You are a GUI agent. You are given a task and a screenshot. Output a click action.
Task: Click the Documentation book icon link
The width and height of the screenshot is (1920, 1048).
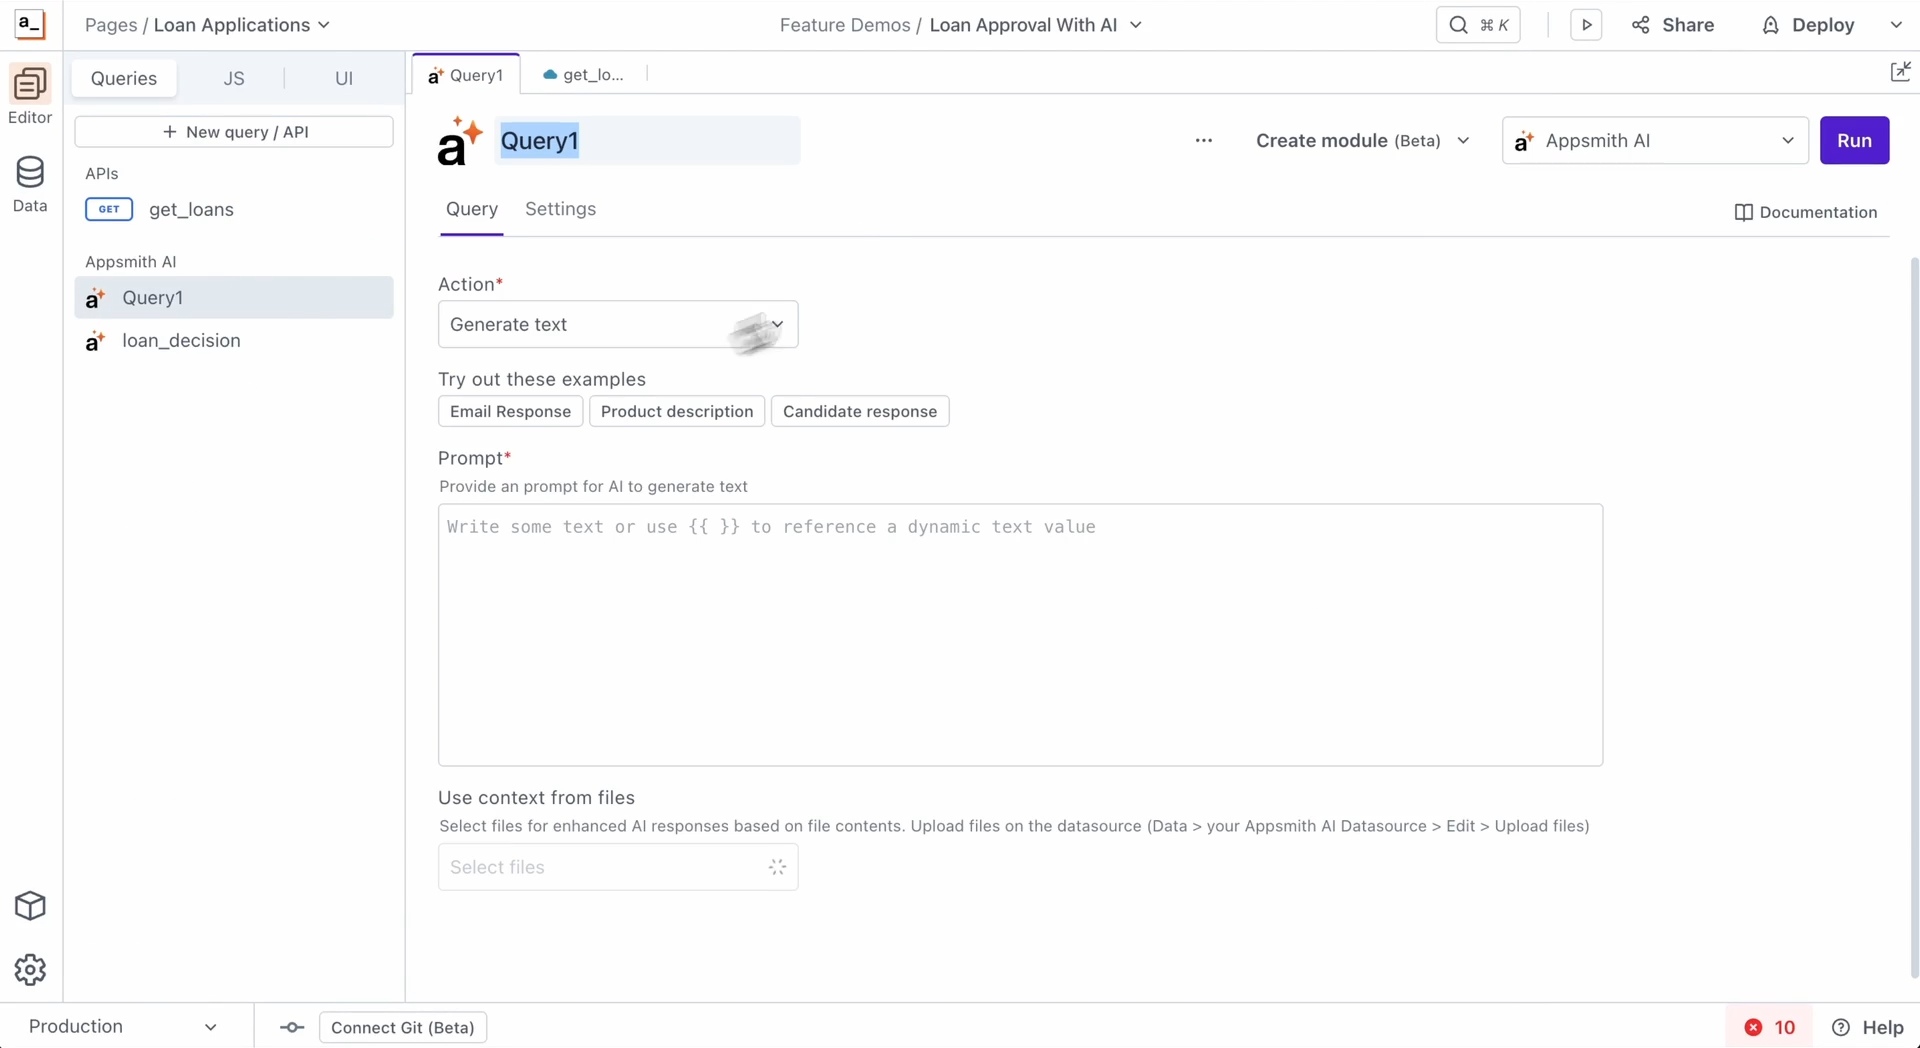point(1805,212)
